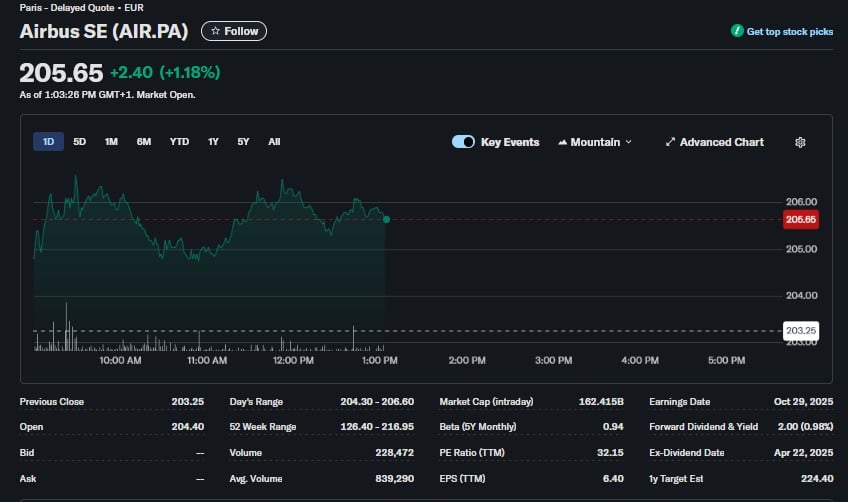Select the 1M range tab
This screenshot has height=502, width=848.
point(111,142)
